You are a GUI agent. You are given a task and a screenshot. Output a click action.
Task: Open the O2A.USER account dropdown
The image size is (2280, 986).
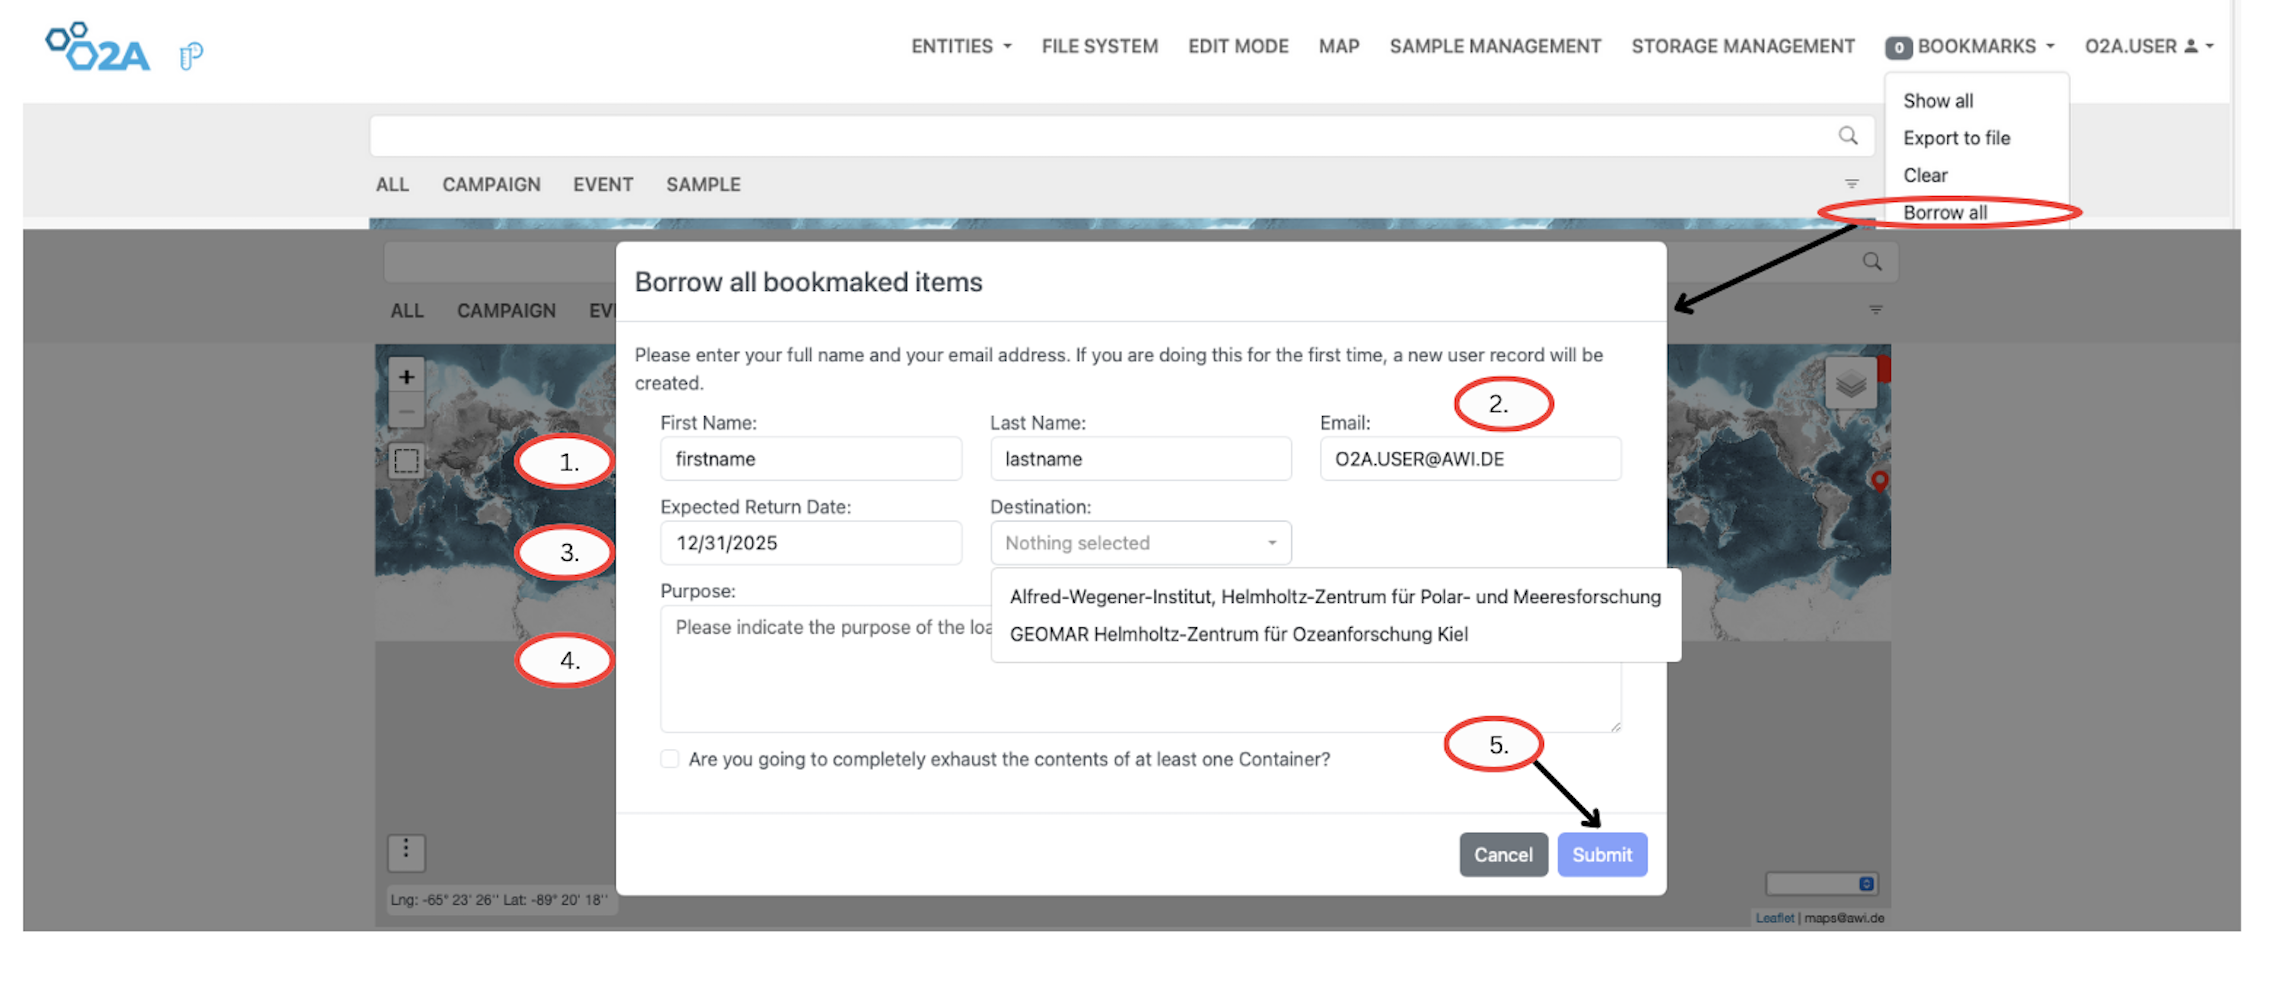coord(2148,46)
